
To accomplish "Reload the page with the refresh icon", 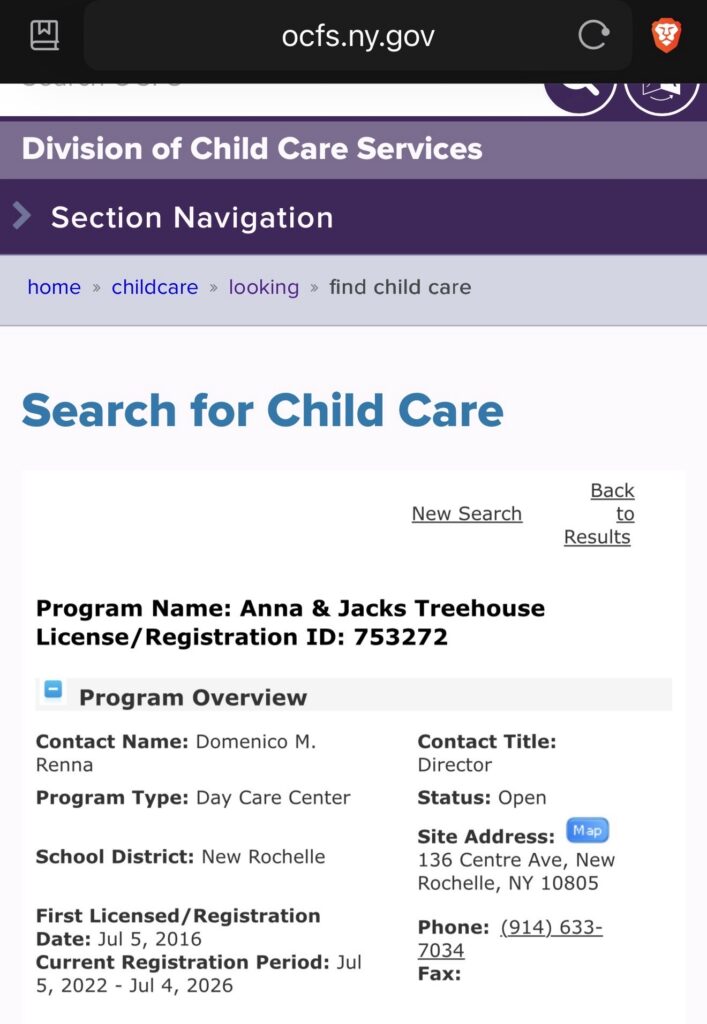I will pos(593,37).
